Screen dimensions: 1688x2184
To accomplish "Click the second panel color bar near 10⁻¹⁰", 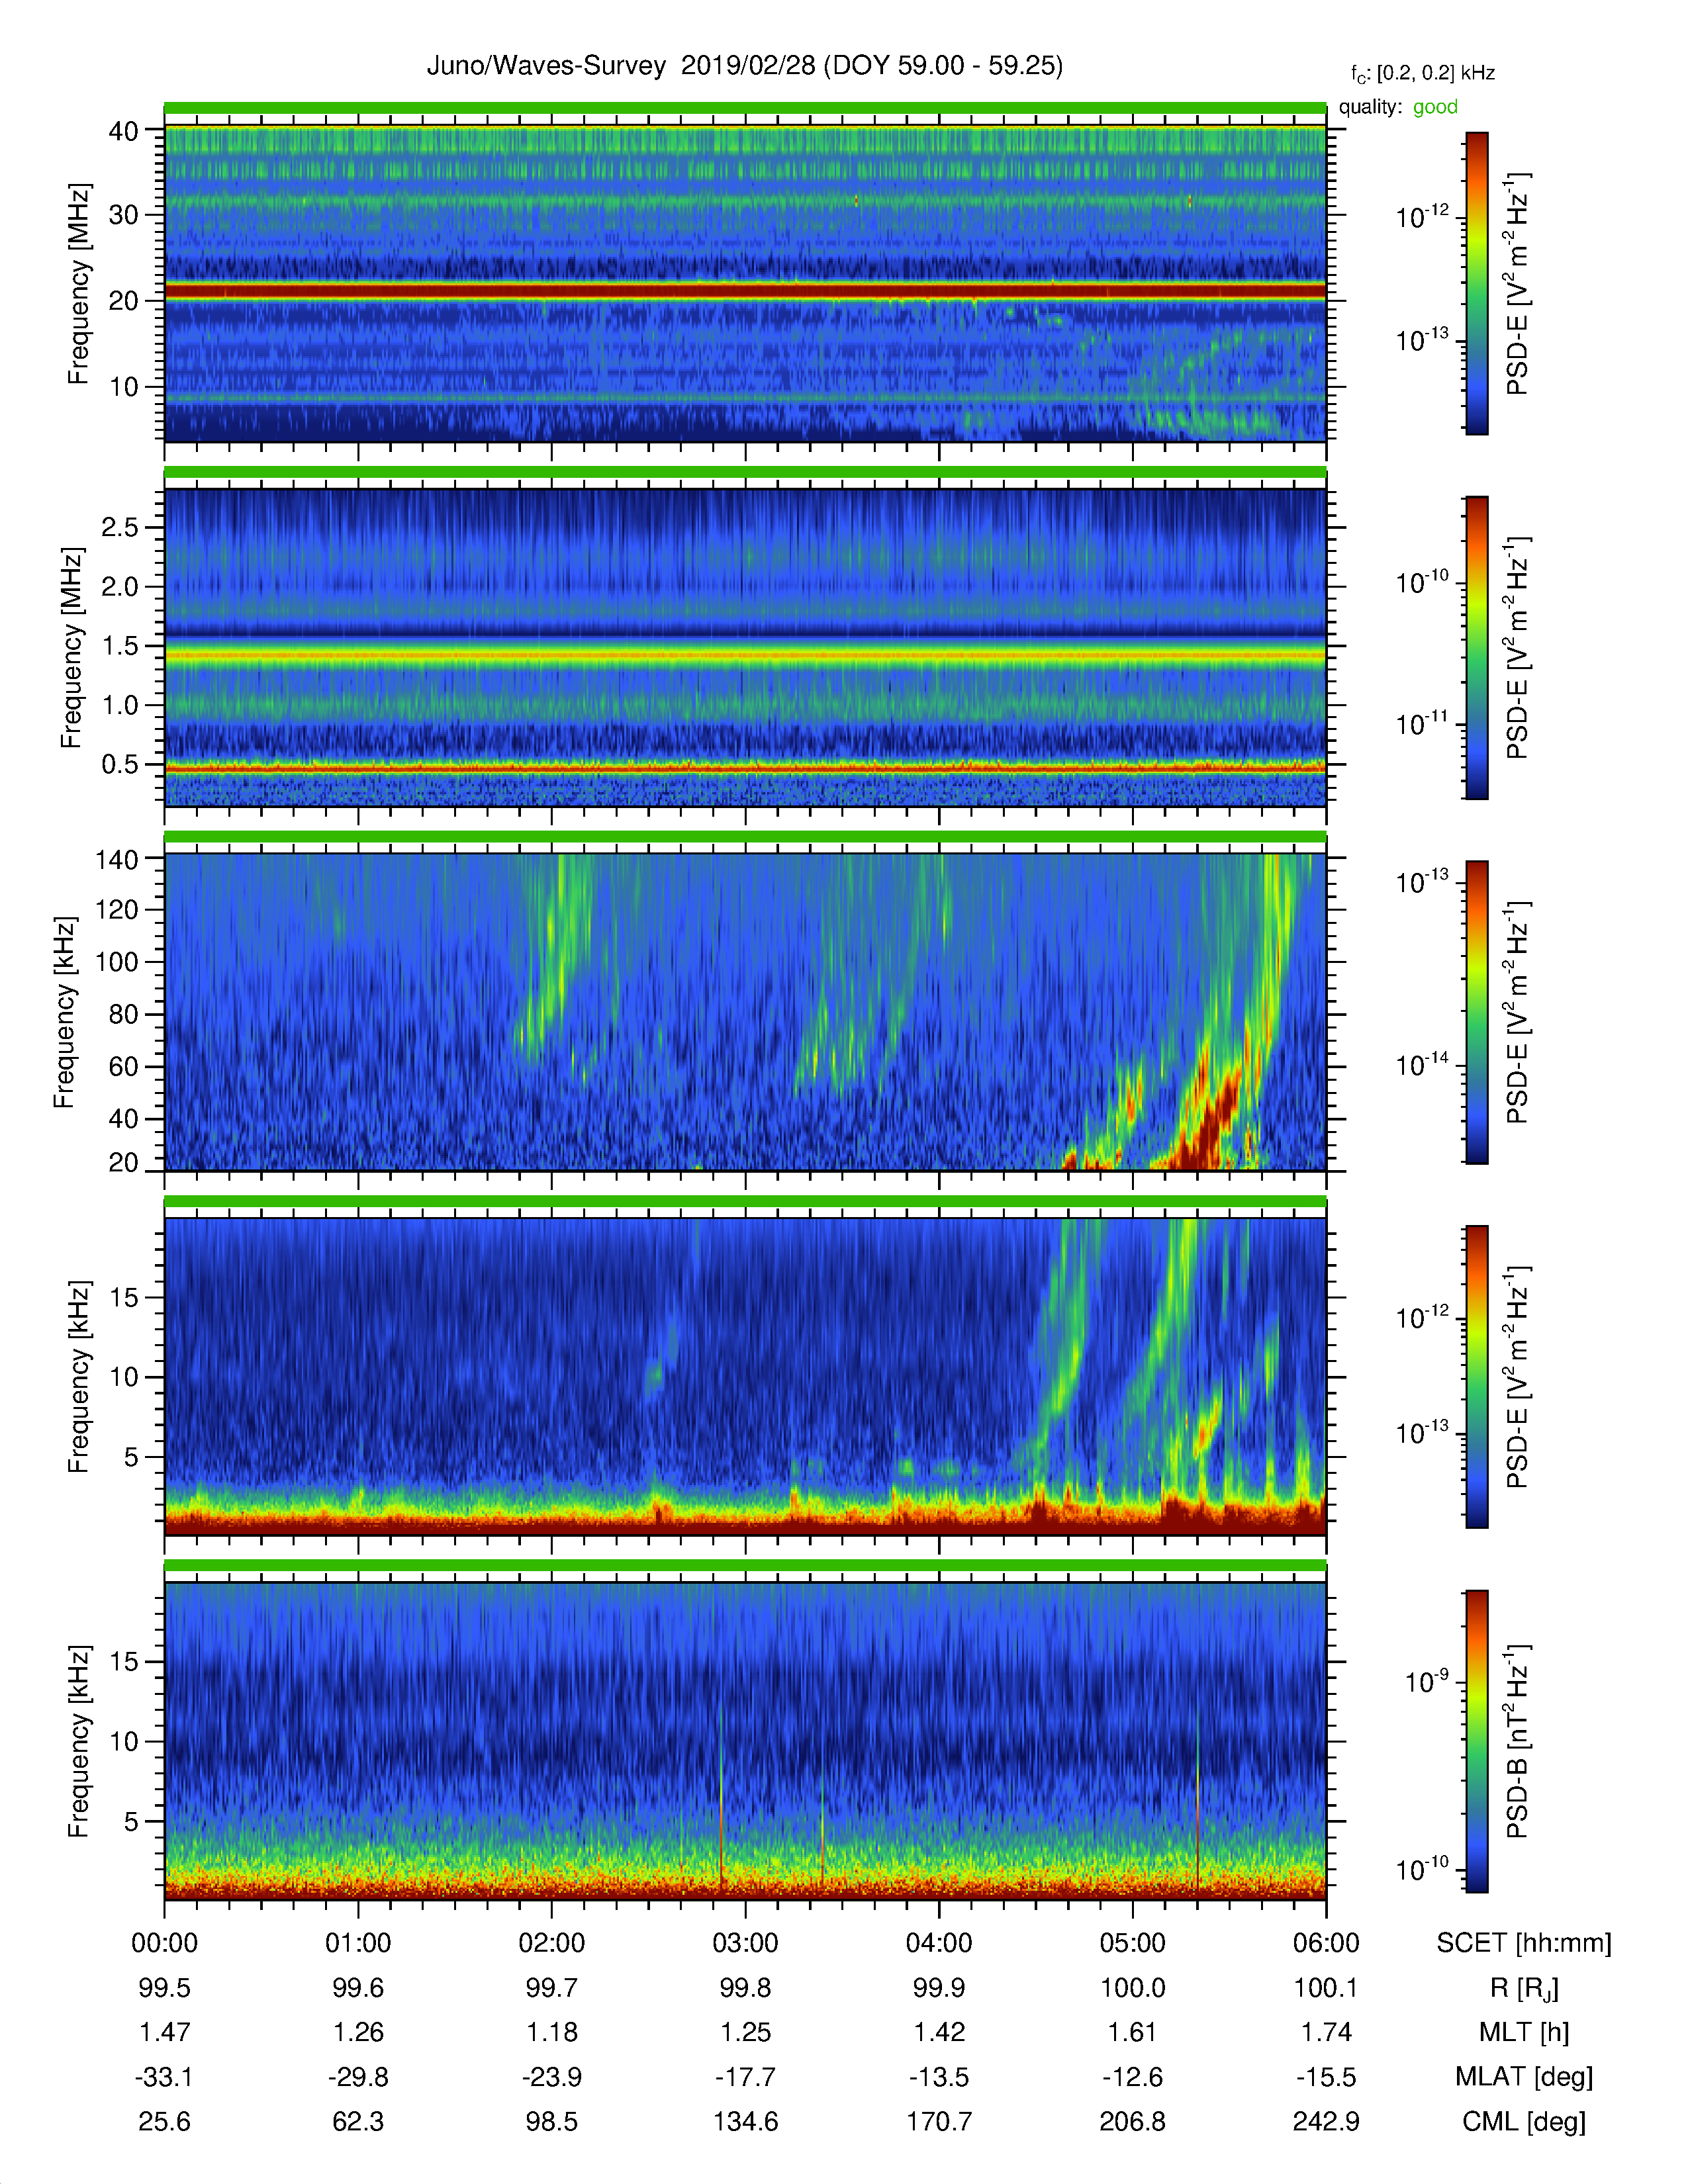I will pos(1477,582).
